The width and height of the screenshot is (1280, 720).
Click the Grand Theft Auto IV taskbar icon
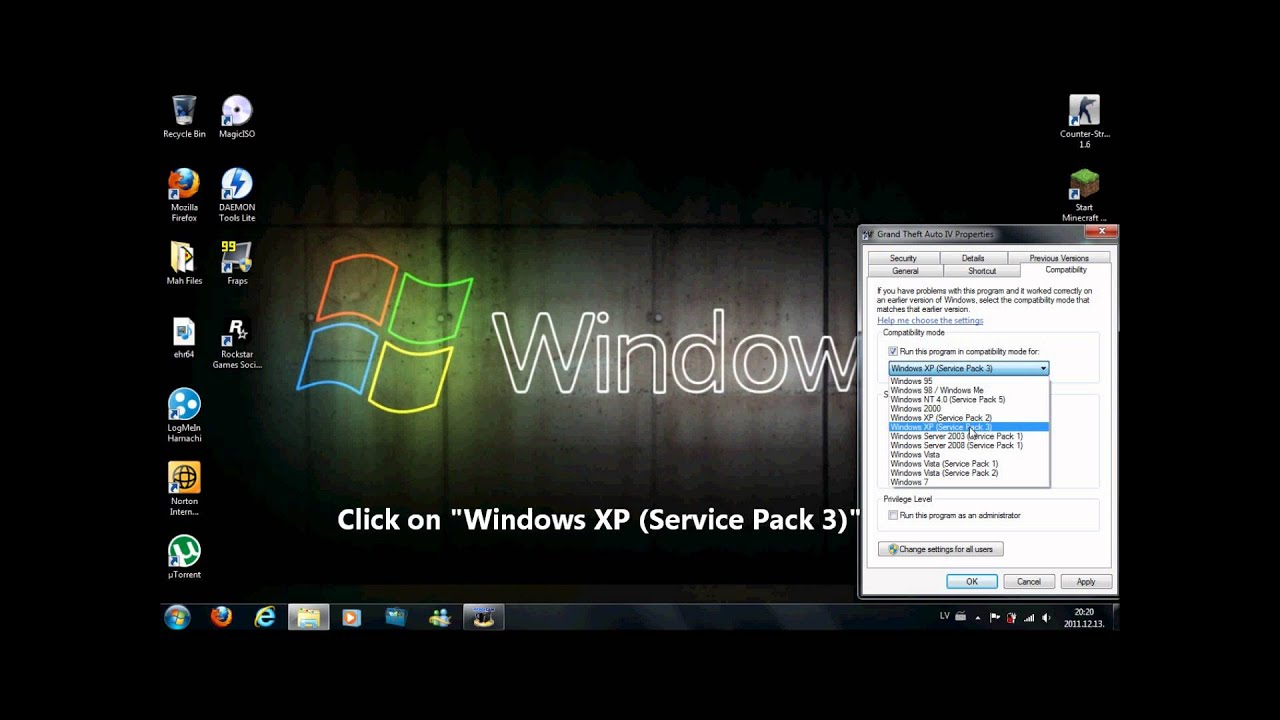click(484, 618)
